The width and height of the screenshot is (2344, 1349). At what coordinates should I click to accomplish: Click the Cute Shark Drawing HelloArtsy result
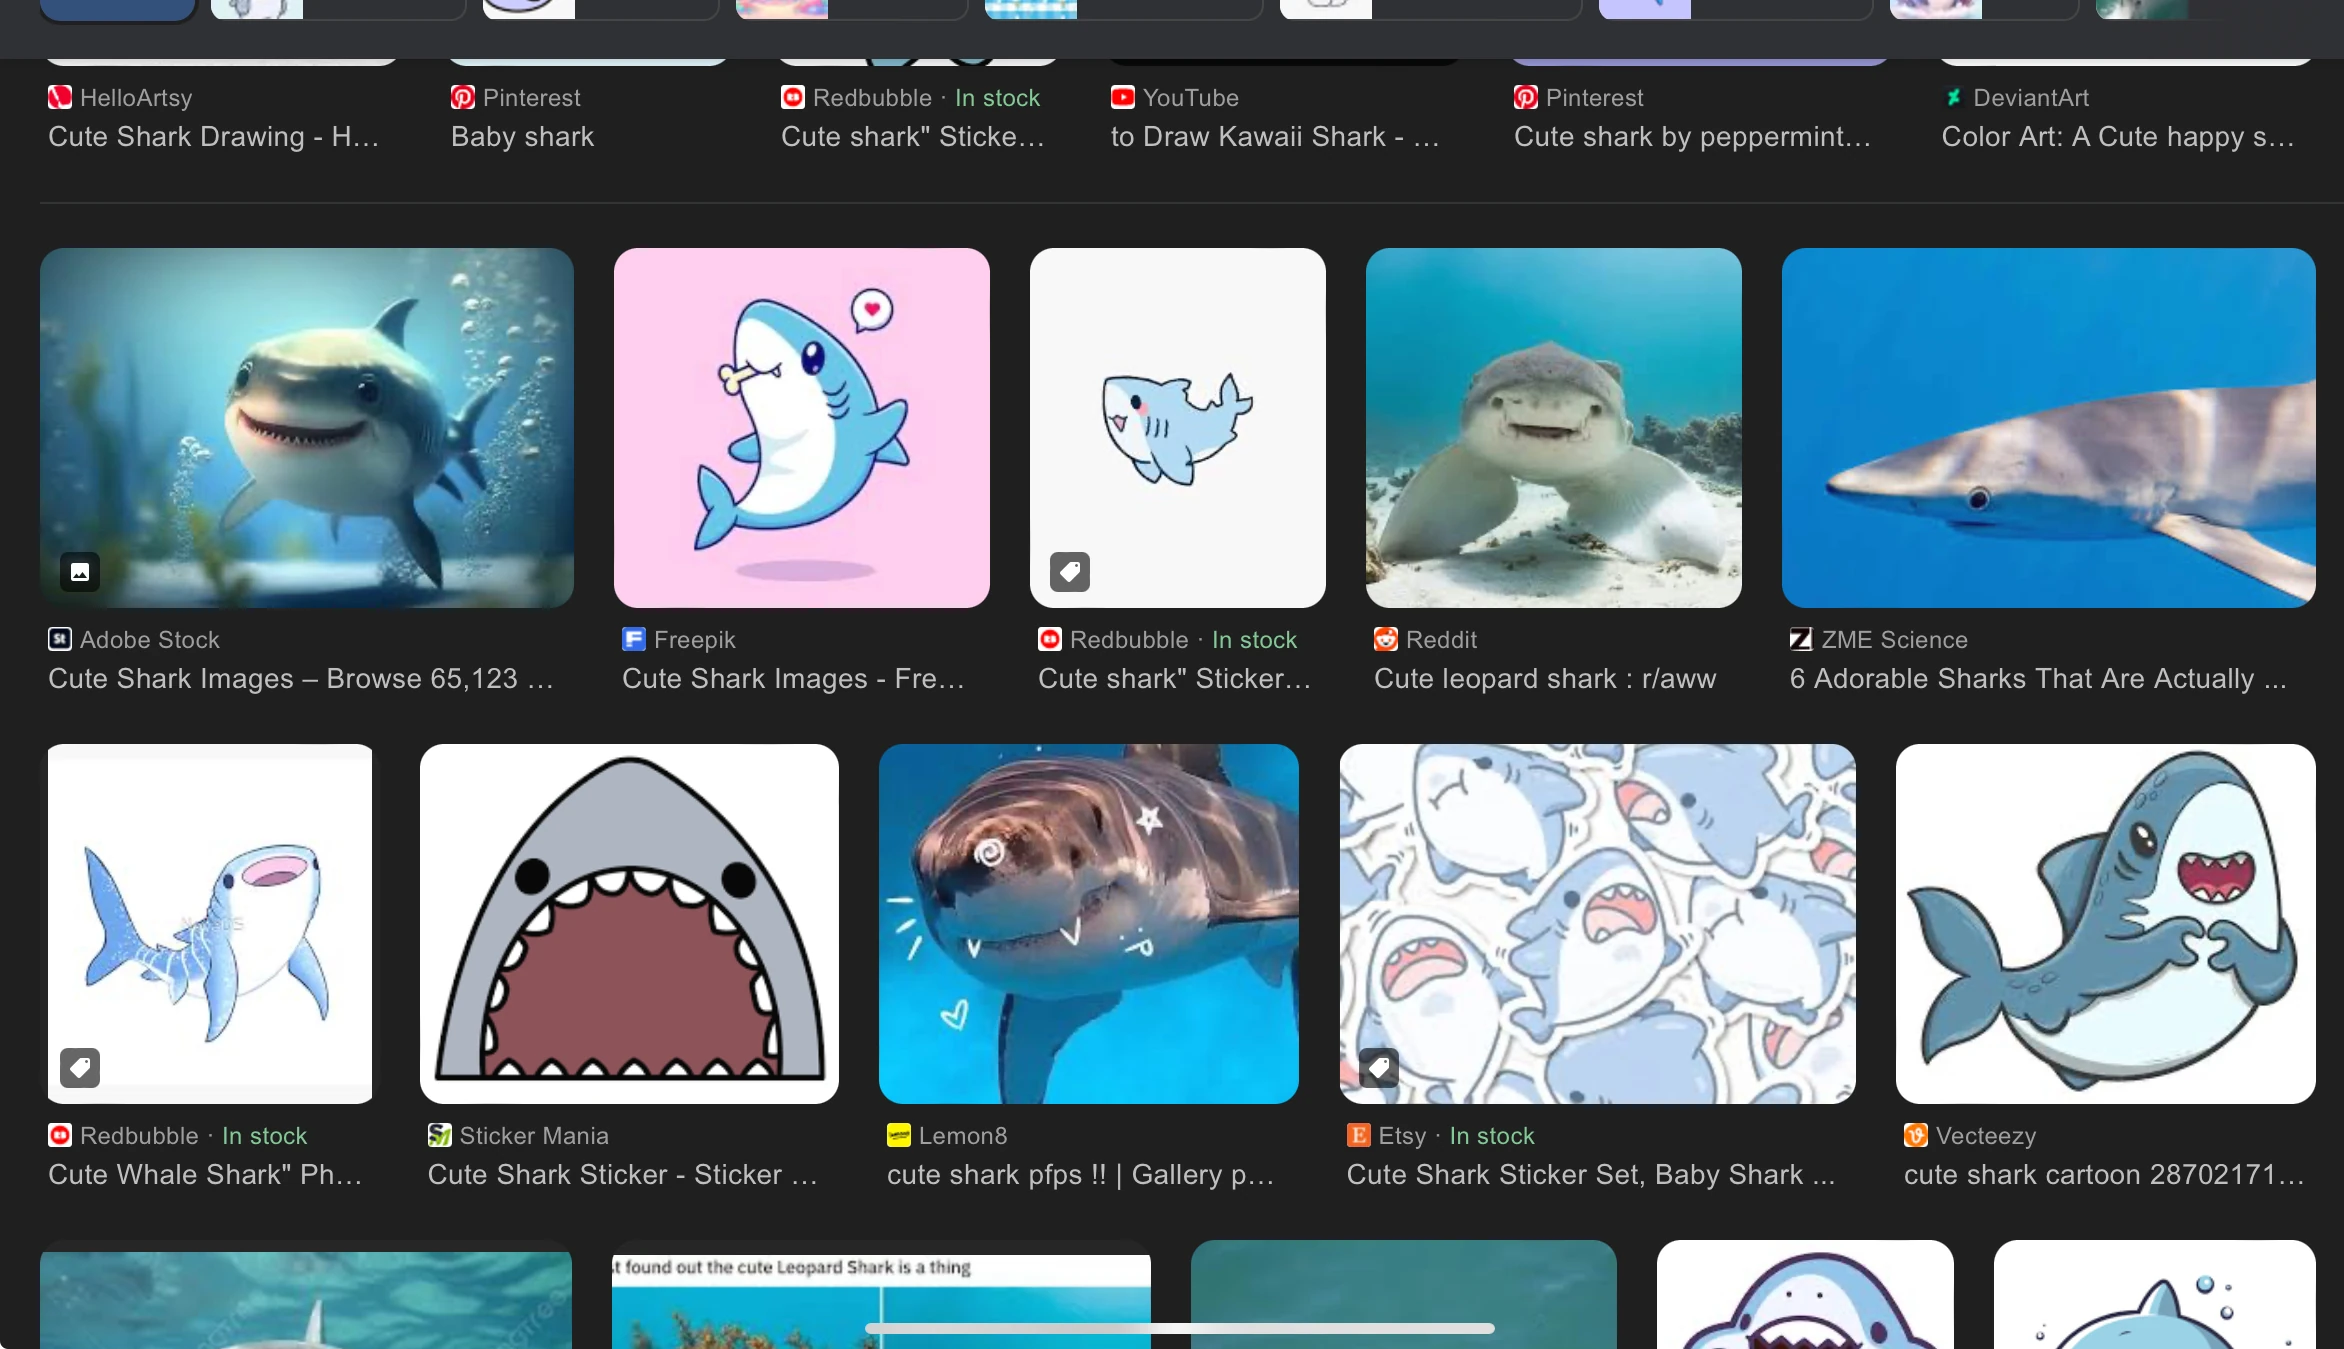[x=215, y=136]
